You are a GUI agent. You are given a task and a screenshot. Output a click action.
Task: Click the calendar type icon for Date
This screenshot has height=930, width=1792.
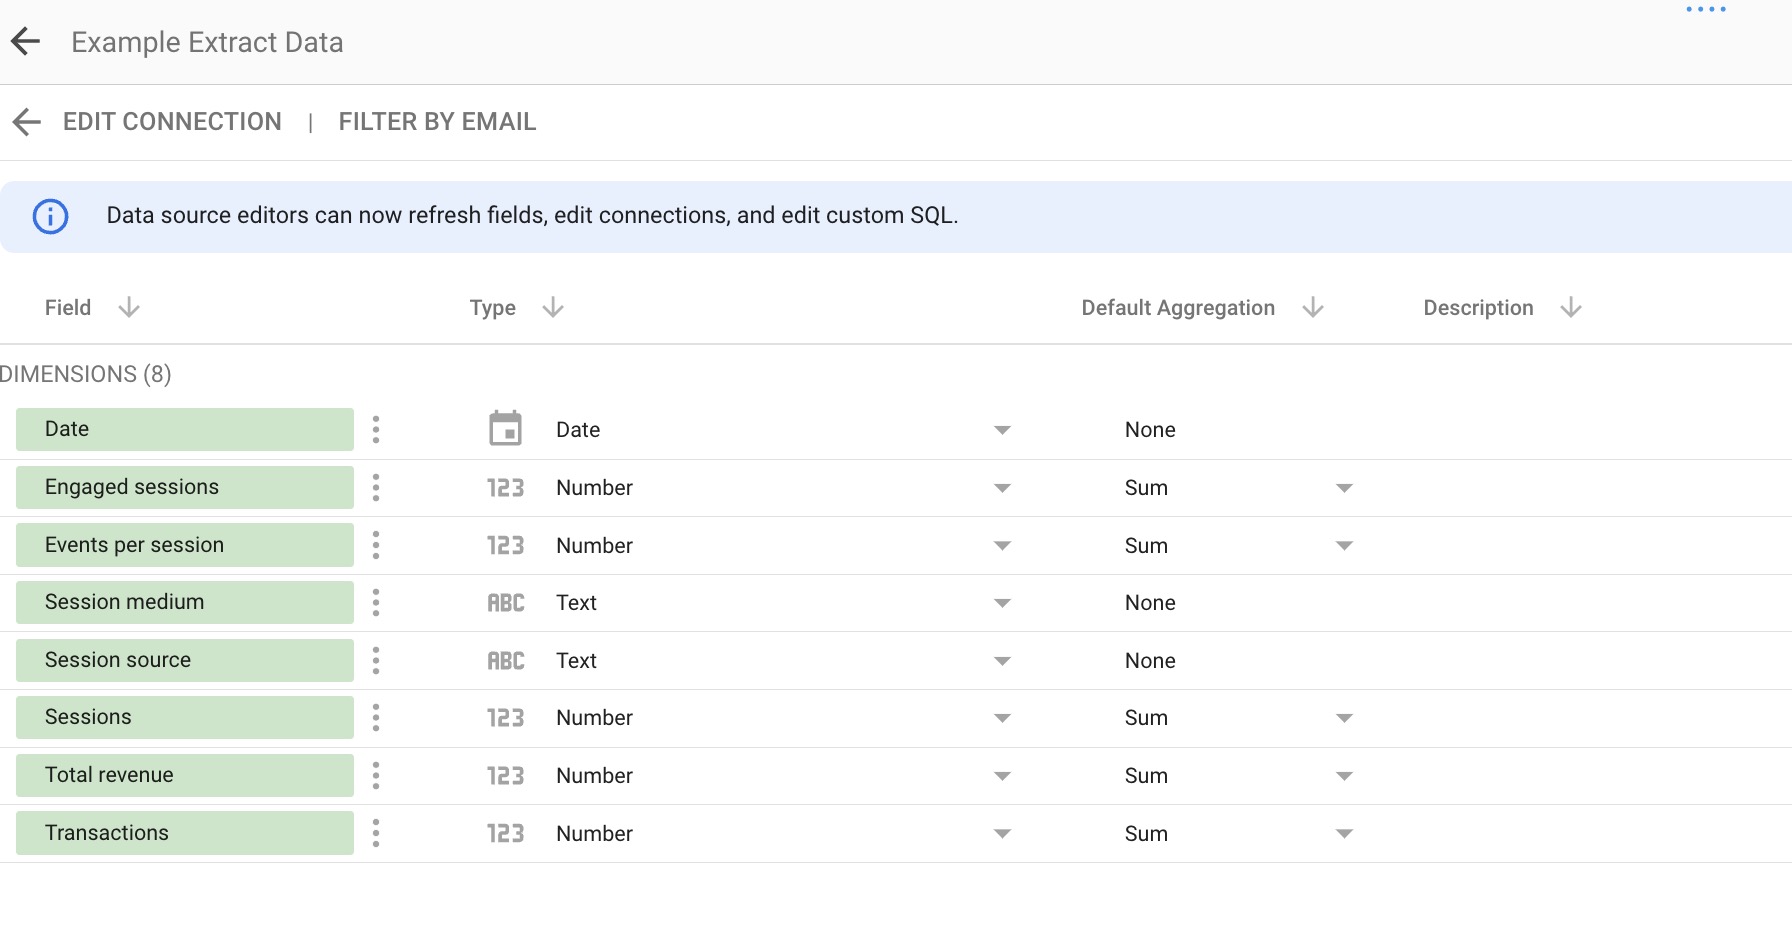point(505,429)
